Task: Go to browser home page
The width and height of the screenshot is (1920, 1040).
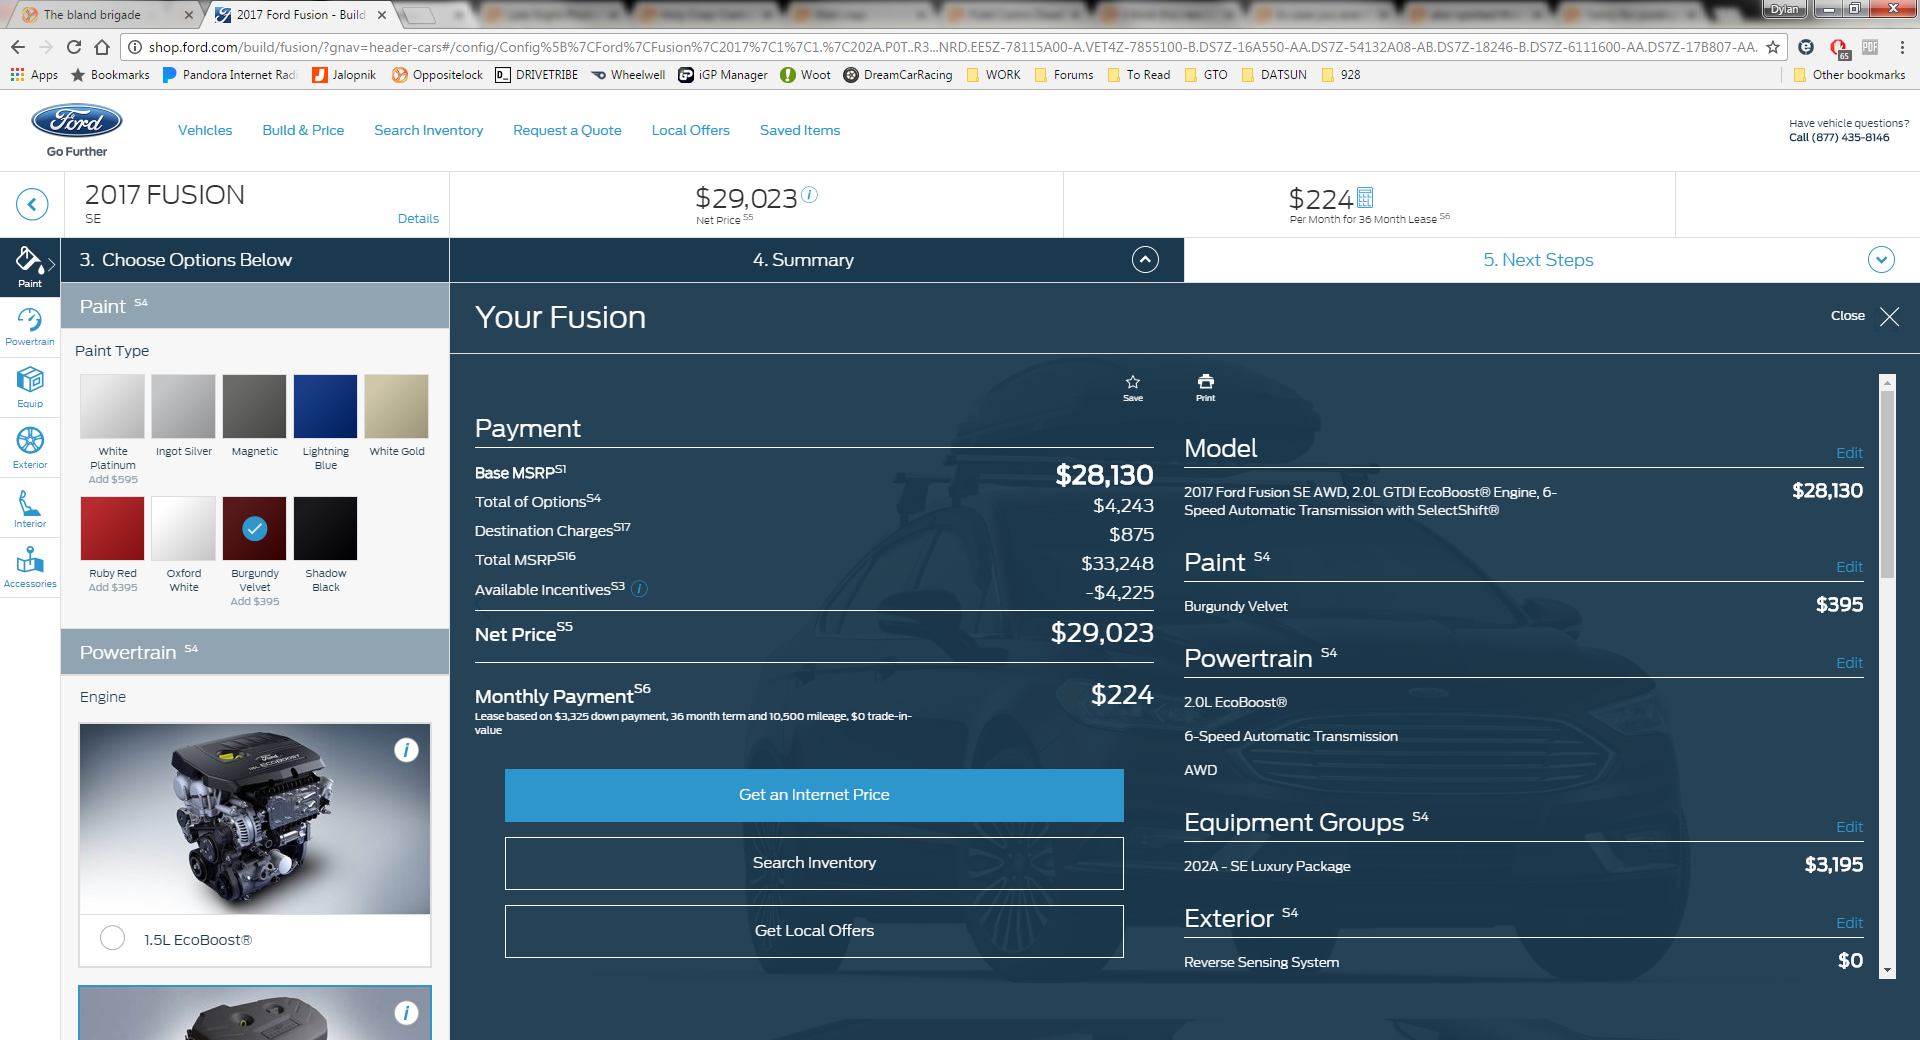Action: click(102, 47)
